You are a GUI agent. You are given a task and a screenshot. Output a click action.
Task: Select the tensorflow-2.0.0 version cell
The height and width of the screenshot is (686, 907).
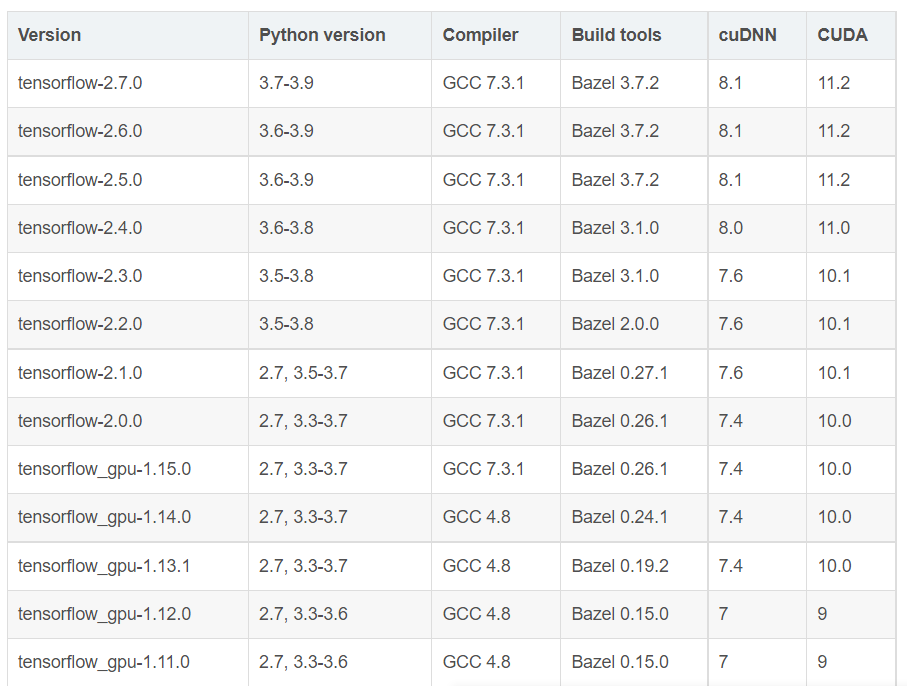tap(80, 421)
